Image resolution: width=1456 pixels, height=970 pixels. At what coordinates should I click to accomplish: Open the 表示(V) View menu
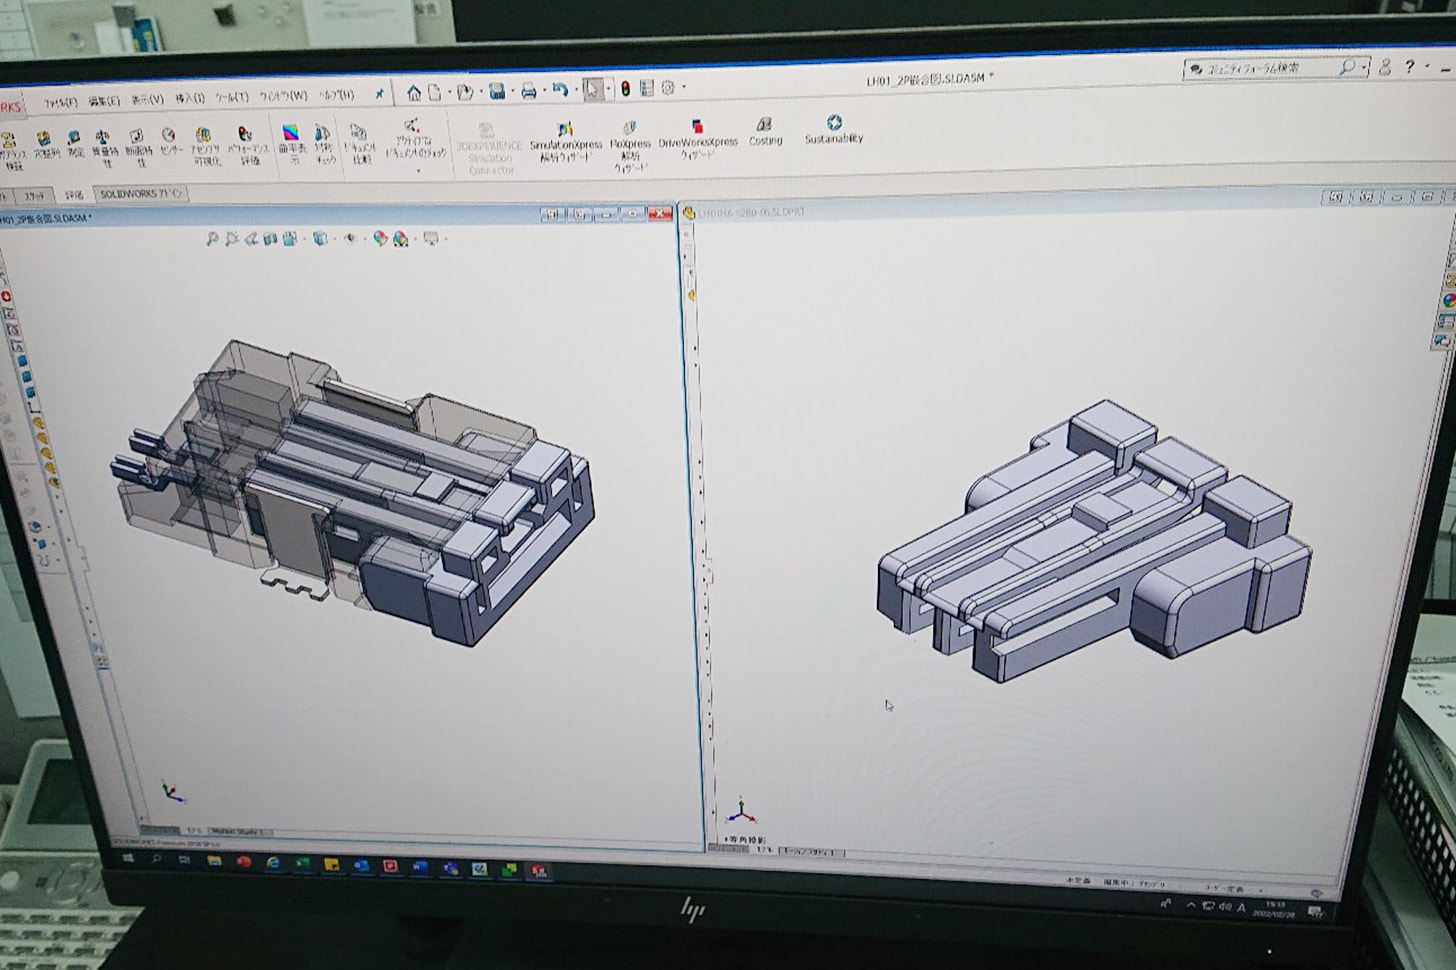(147, 100)
